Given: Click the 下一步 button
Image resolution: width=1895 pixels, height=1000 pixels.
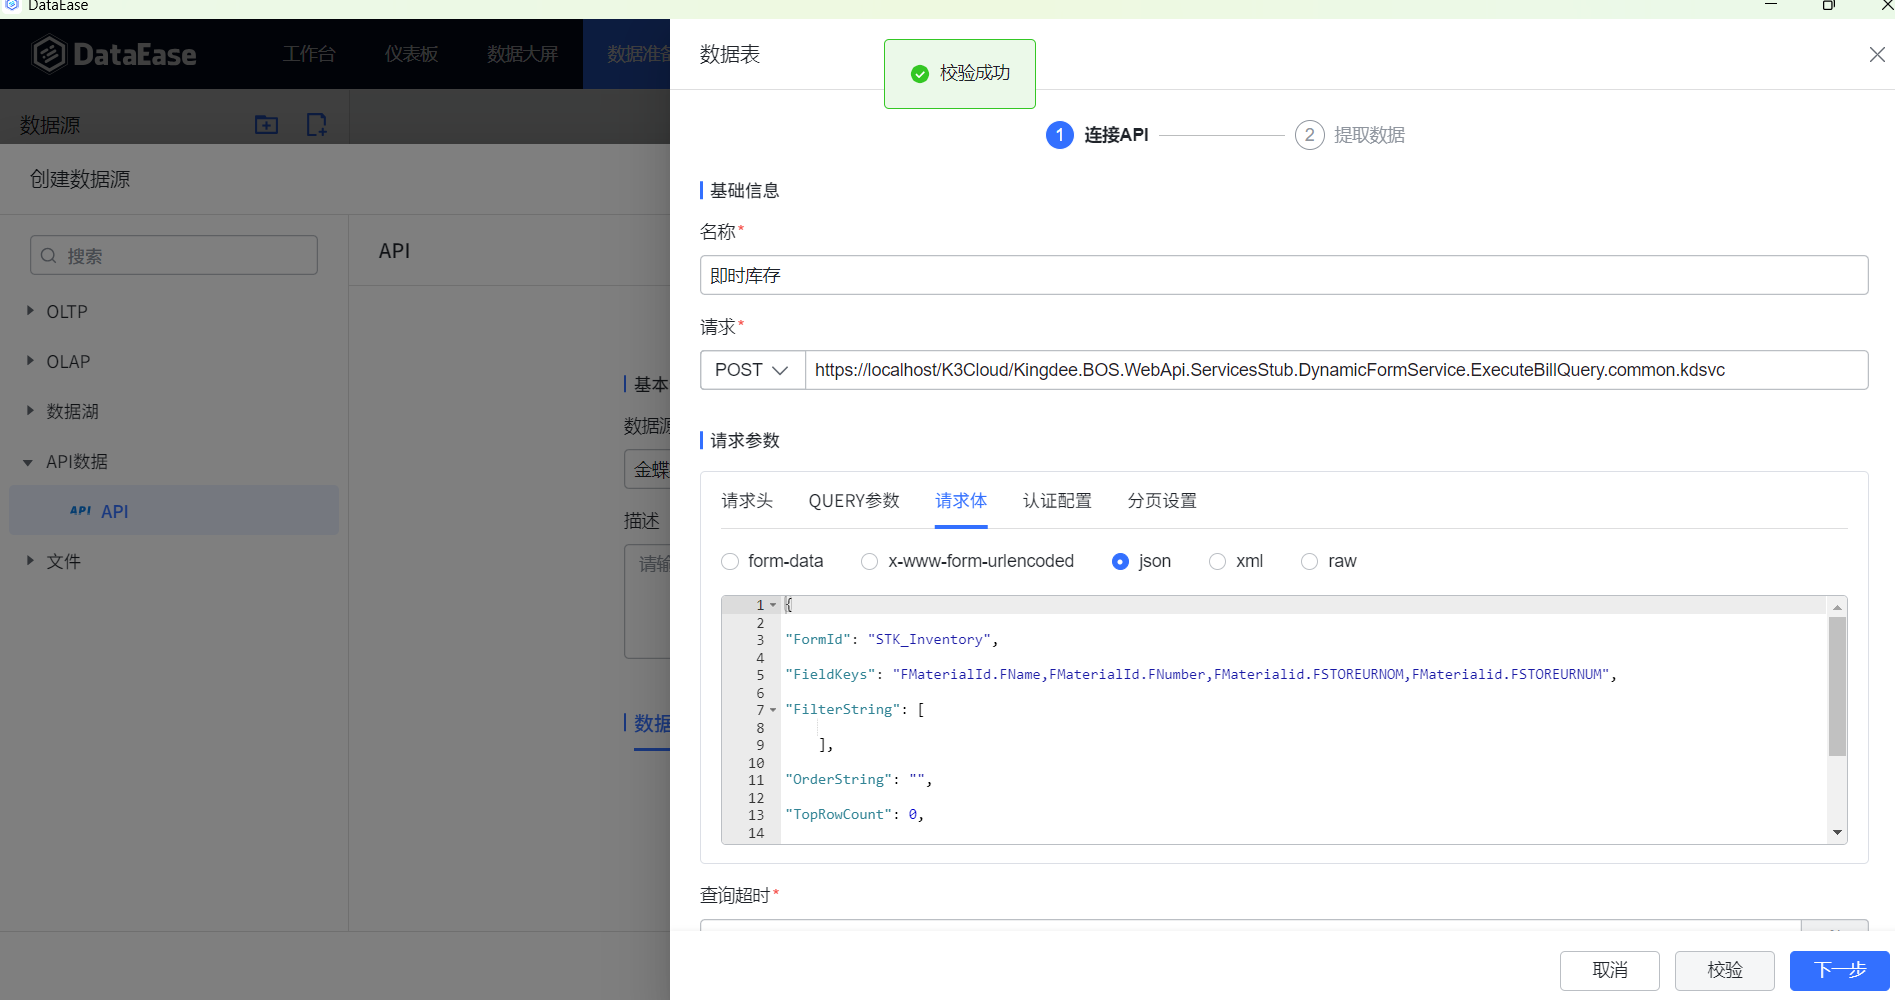Looking at the screenshot, I should pos(1839,970).
